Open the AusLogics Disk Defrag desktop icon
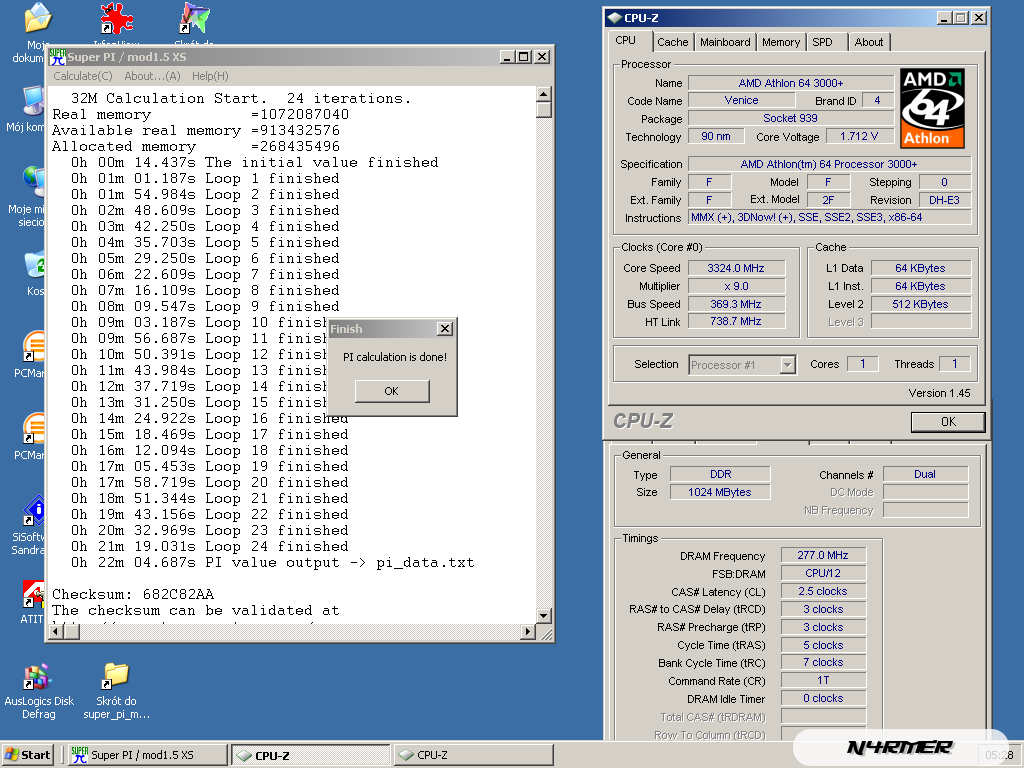The image size is (1024, 768). (x=38, y=678)
